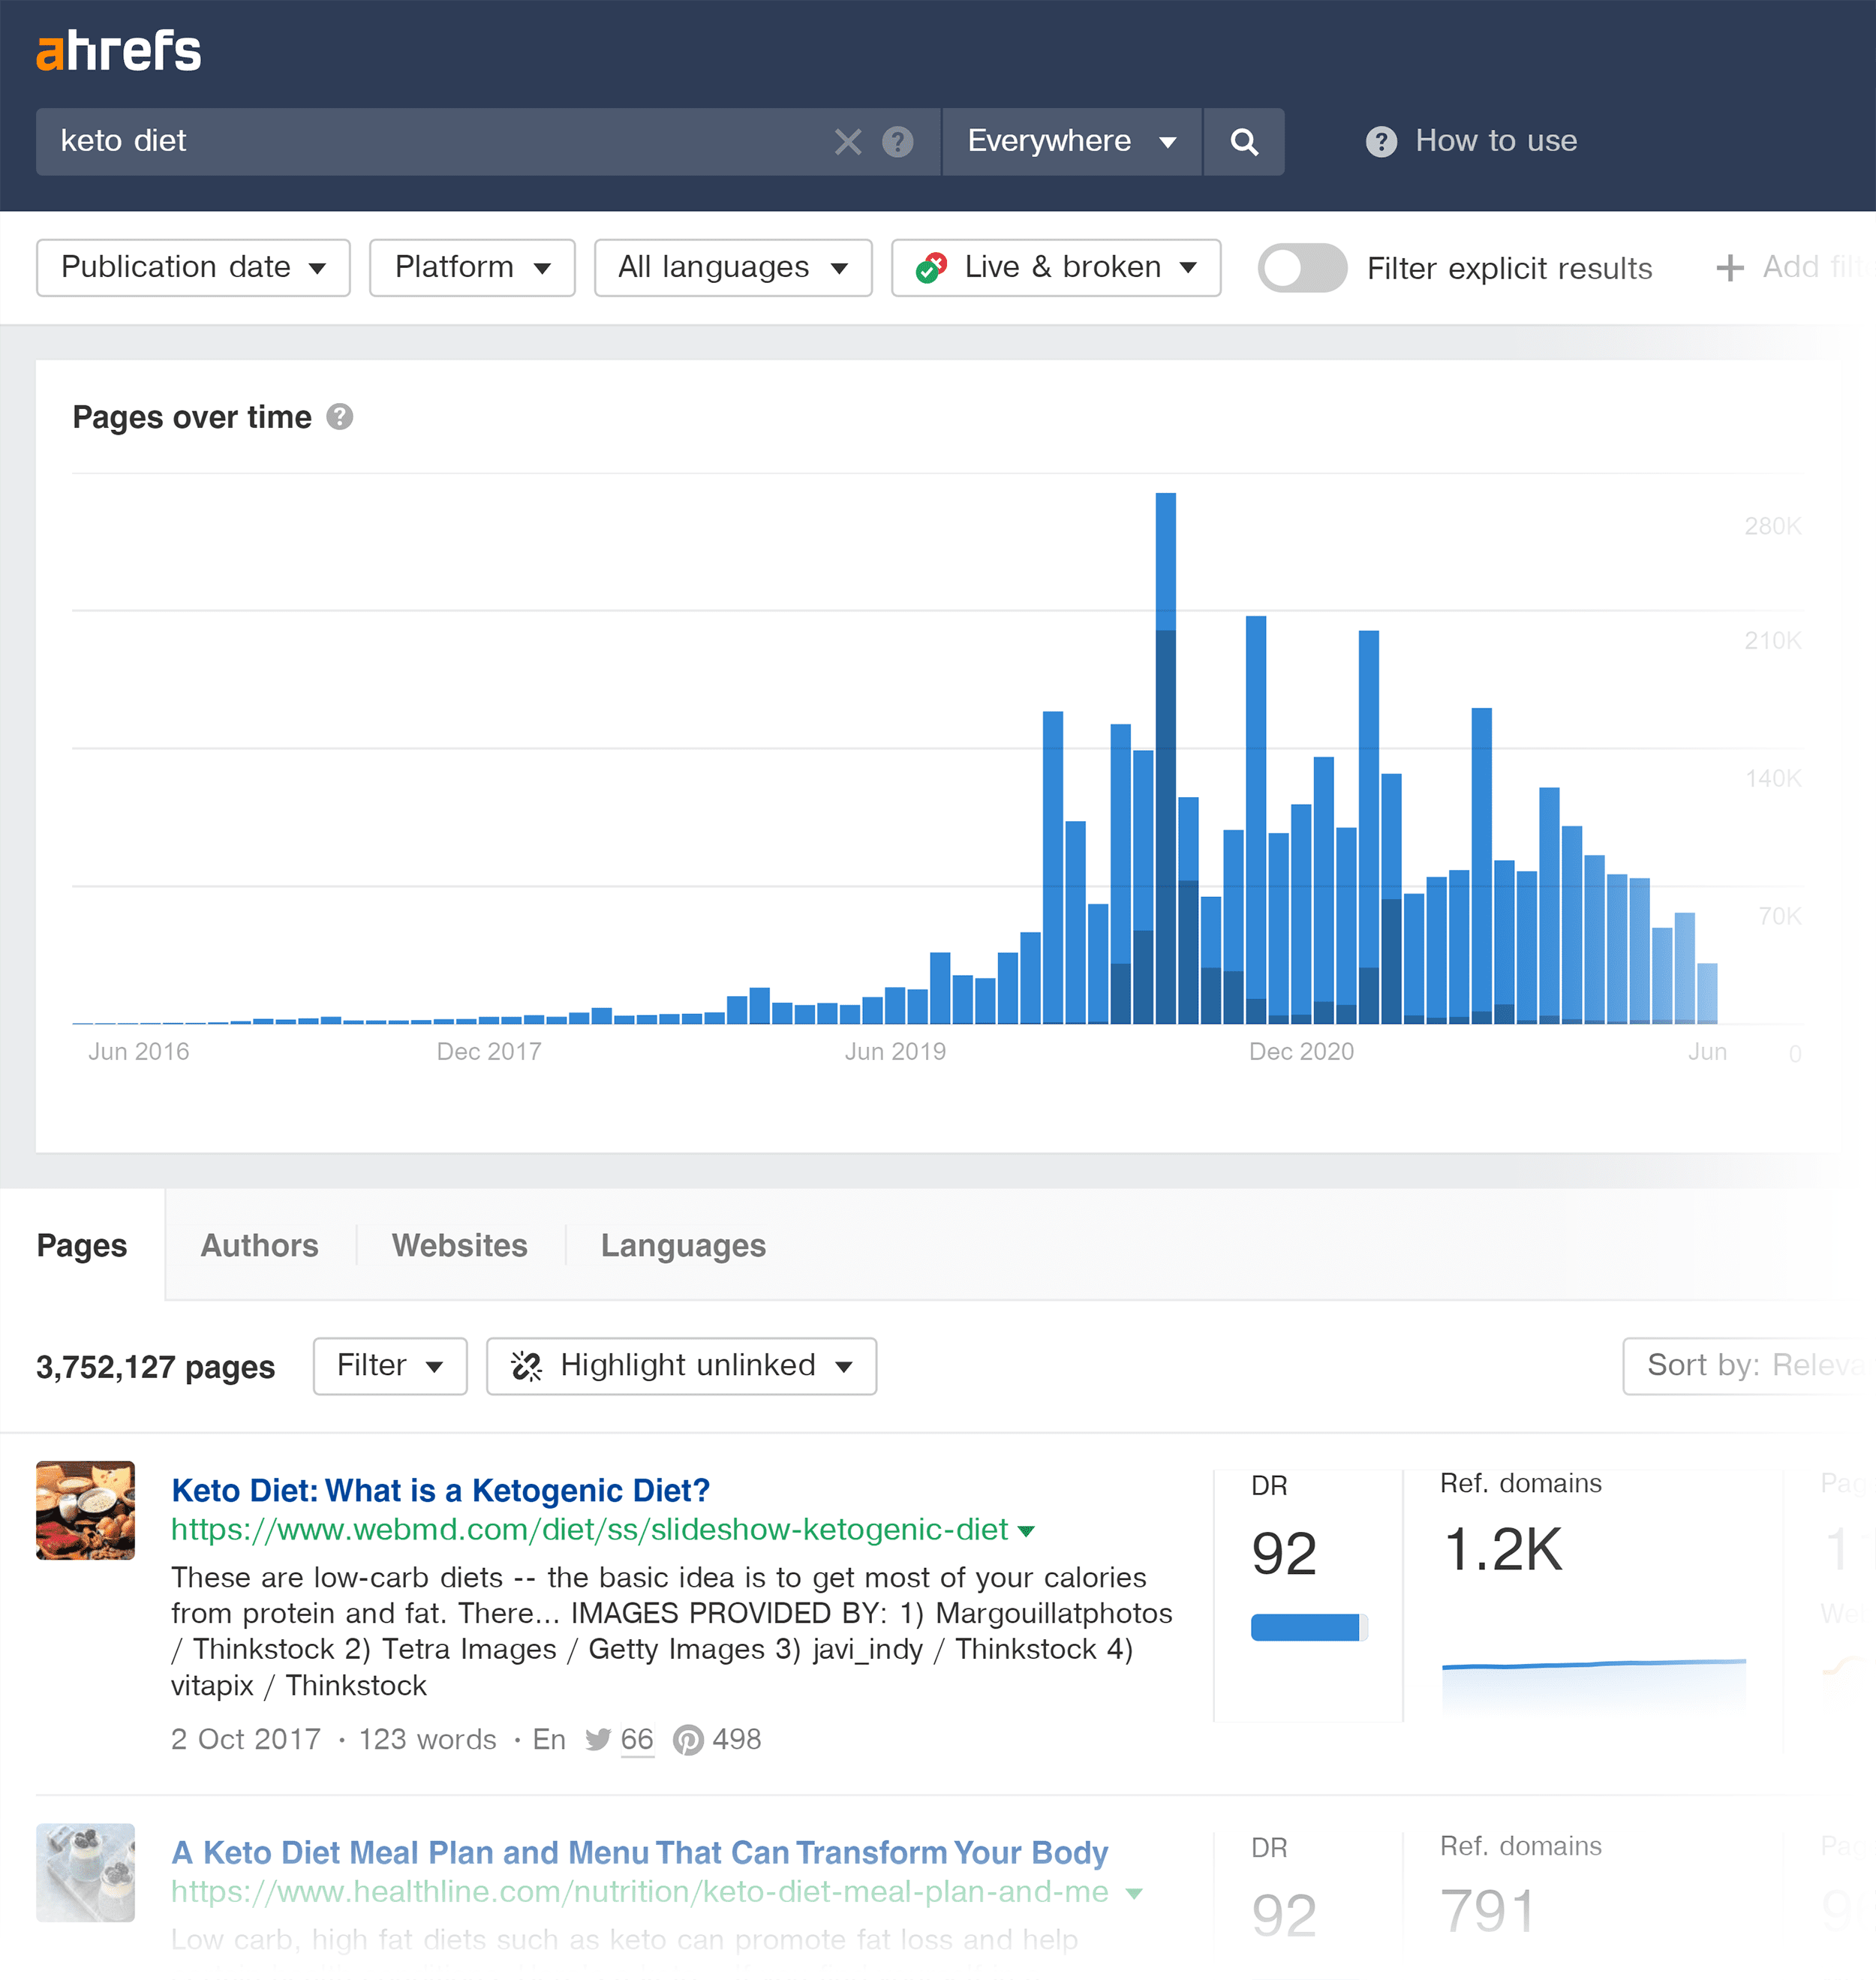Click the WebMD DR progress bar
This screenshot has height=1980, width=1876.
1309,1628
